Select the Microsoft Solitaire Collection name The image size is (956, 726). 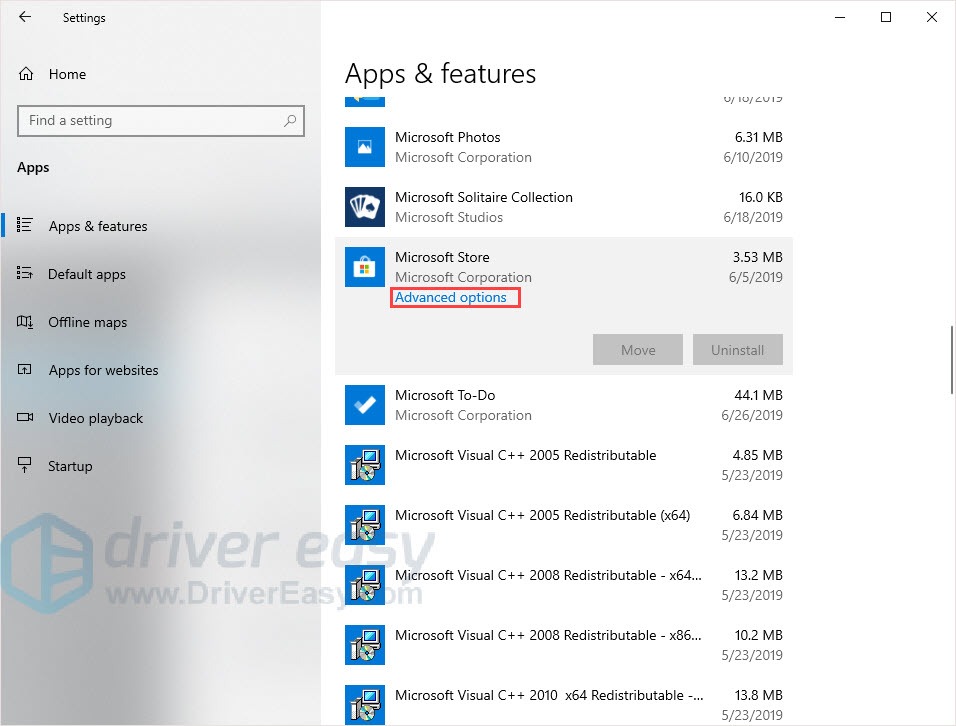click(483, 198)
